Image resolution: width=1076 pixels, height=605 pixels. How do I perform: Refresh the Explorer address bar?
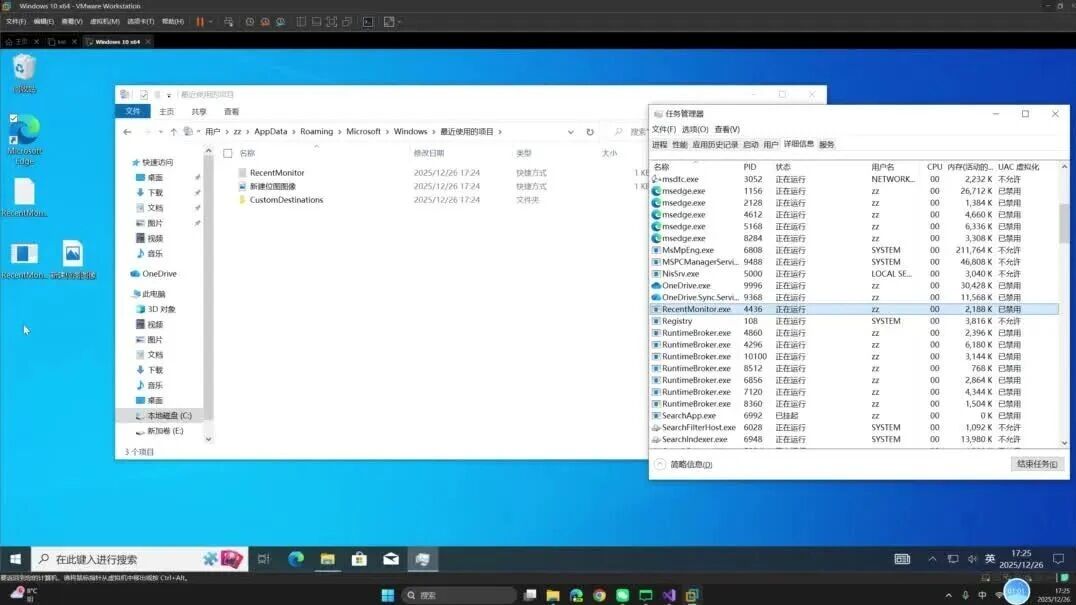pos(589,132)
